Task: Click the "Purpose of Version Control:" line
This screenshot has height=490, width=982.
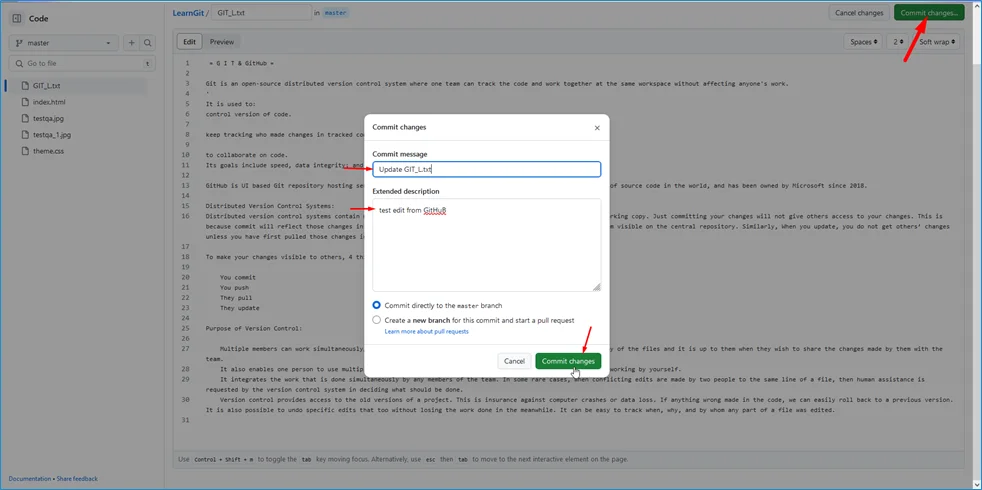Action: click(x=254, y=328)
